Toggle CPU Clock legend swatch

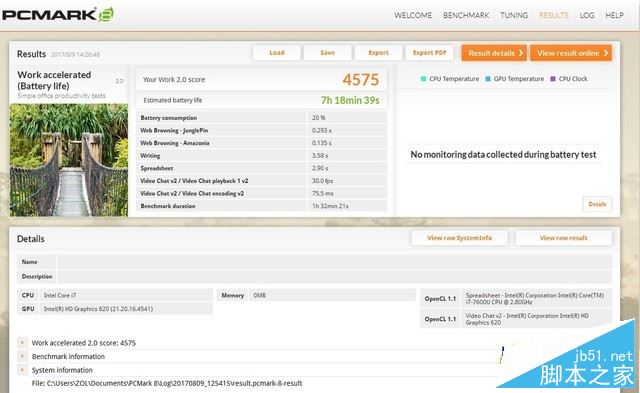click(x=553, y=79)
